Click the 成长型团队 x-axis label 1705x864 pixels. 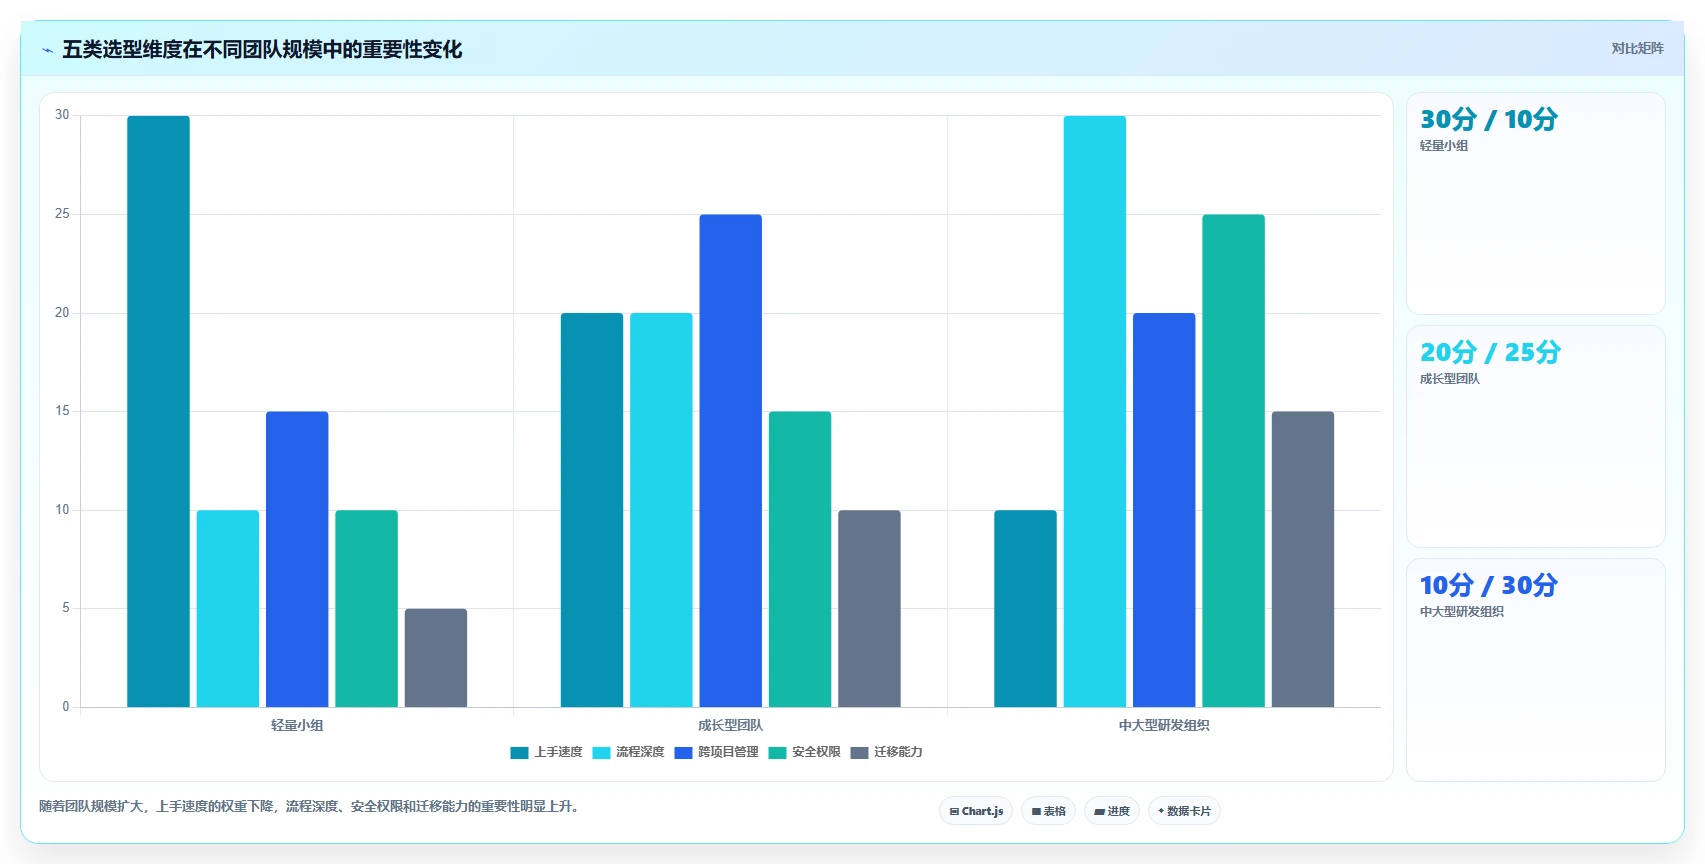click(731, 725)
